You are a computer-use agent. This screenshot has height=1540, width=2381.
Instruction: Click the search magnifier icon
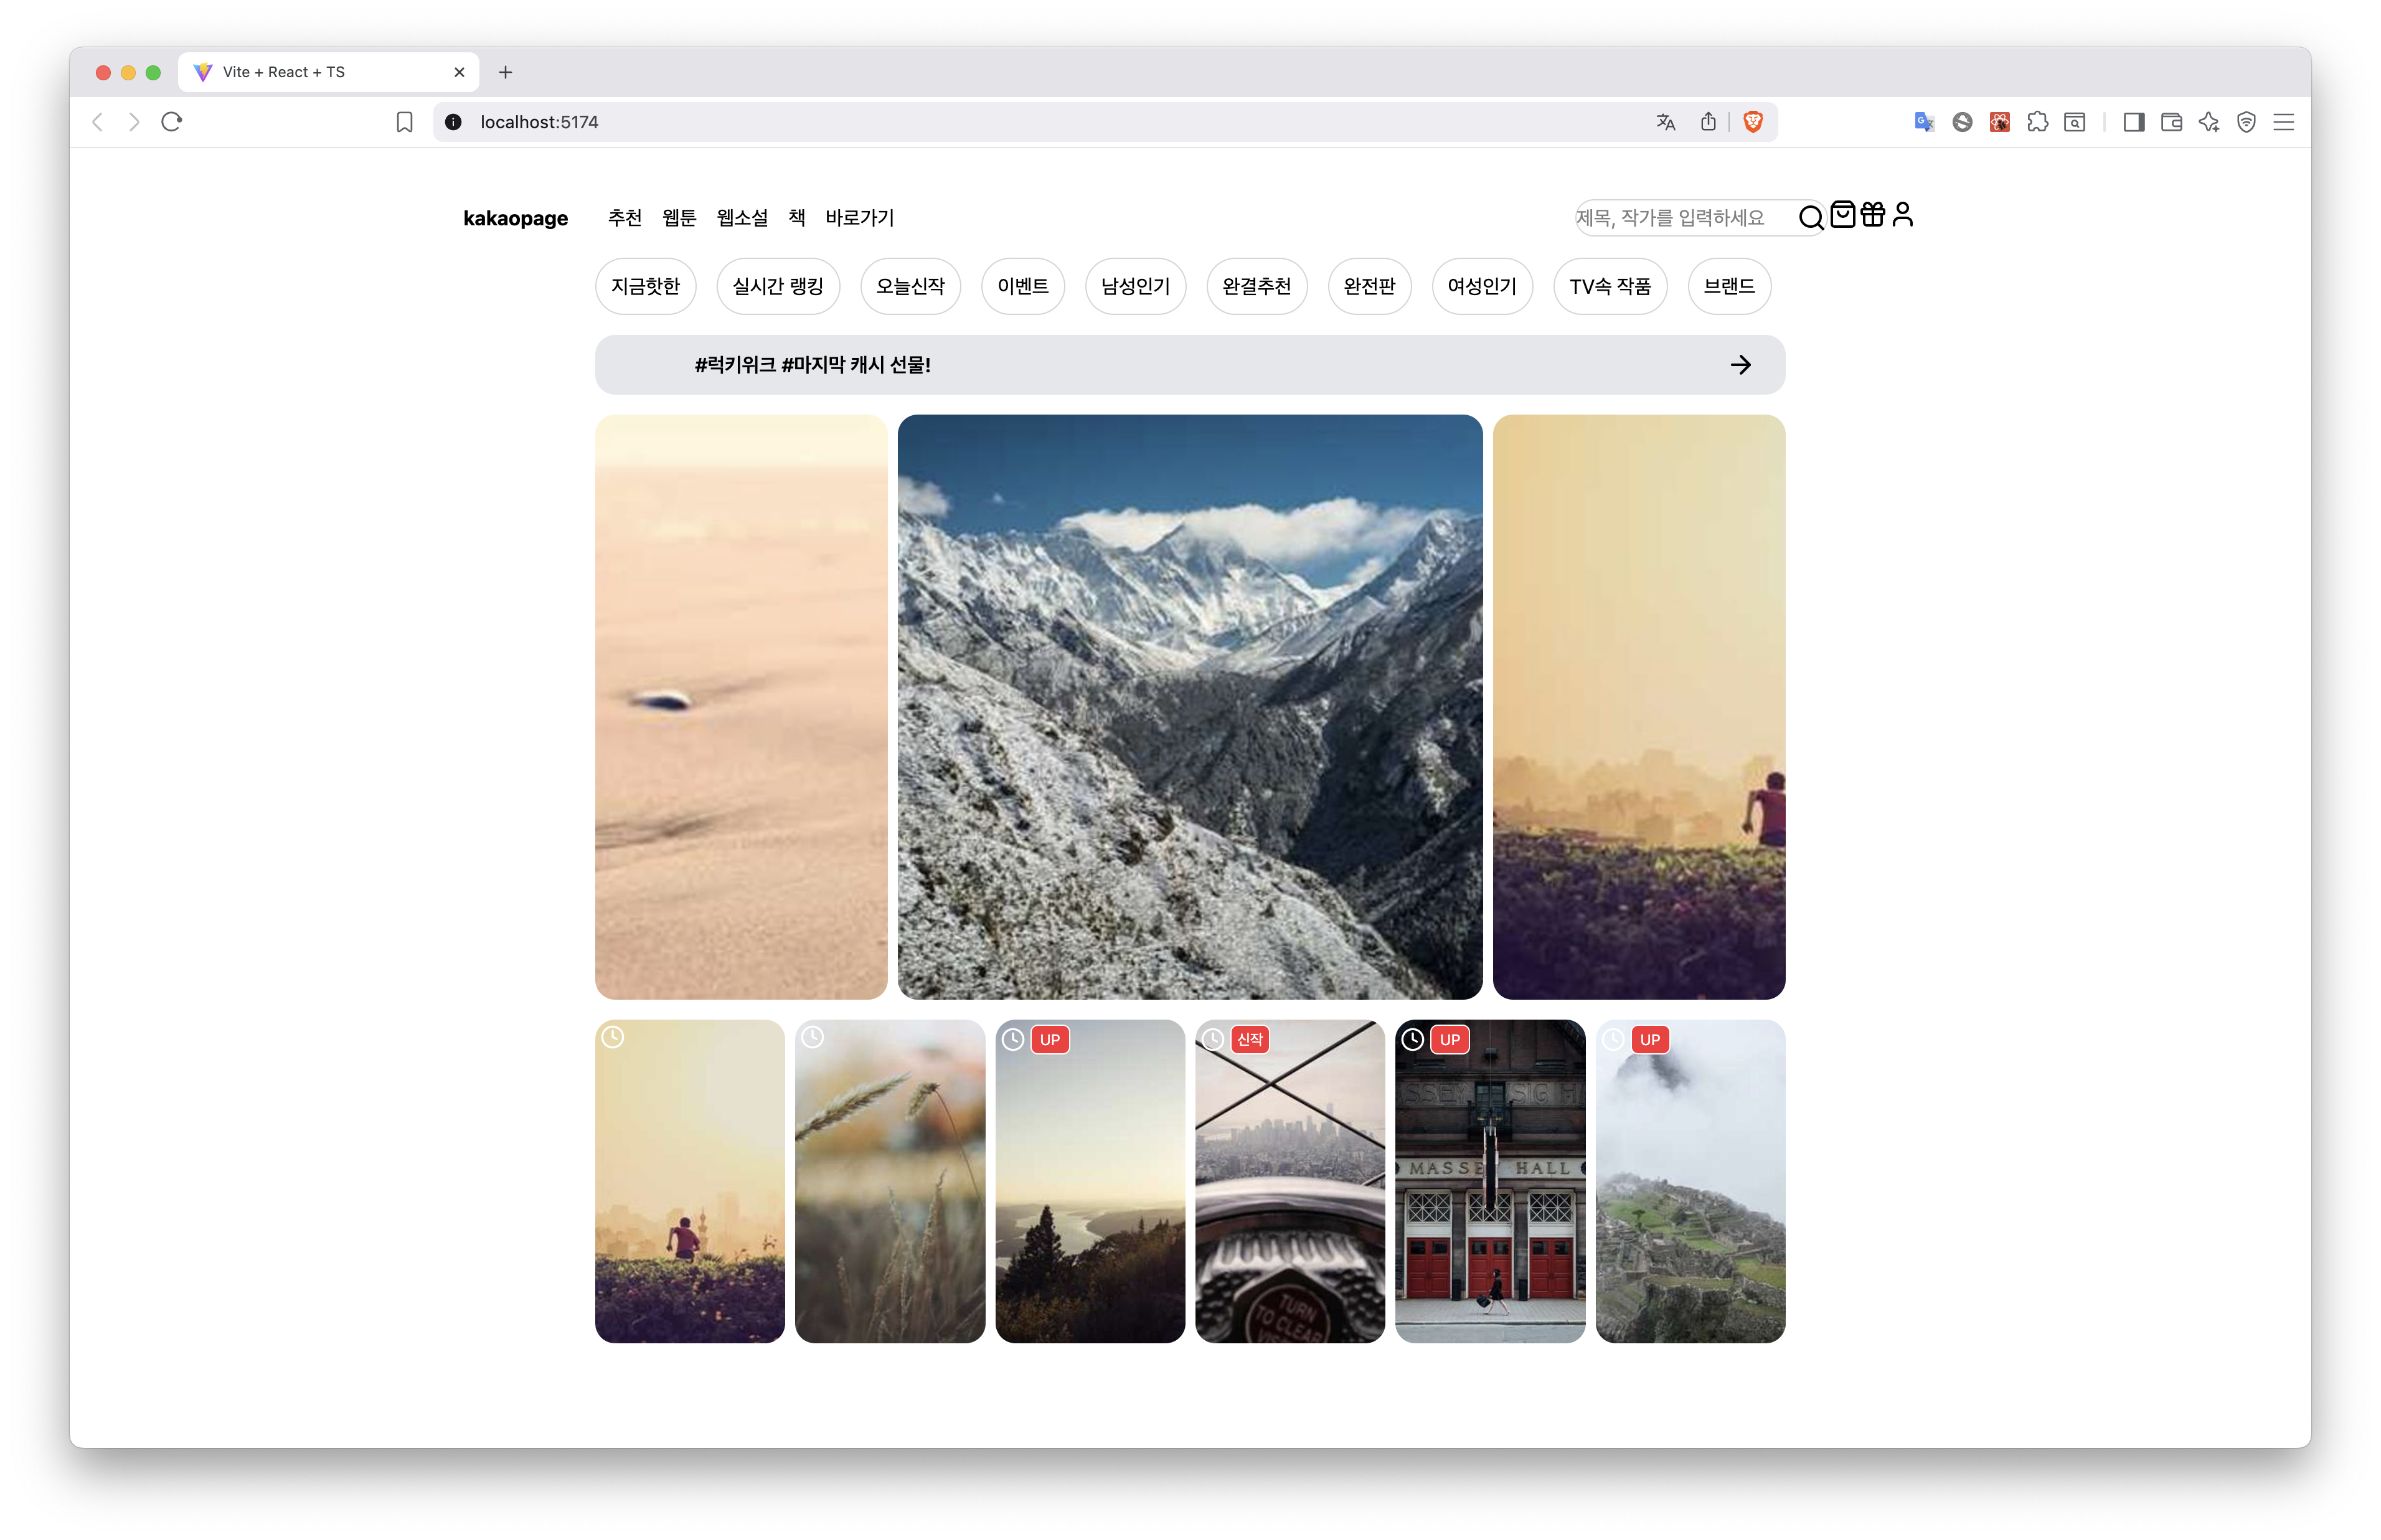1810,218
